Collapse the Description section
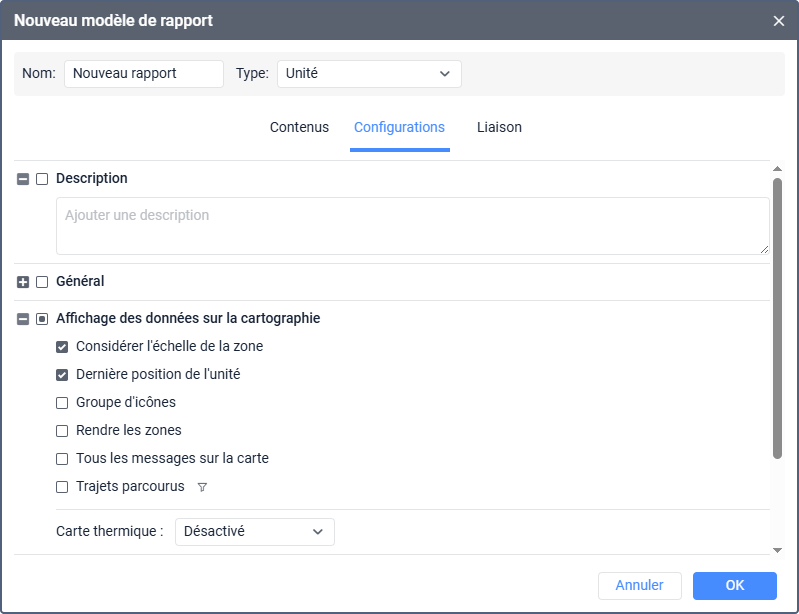Viewport: 799px width, 614px height. (23, 179)
